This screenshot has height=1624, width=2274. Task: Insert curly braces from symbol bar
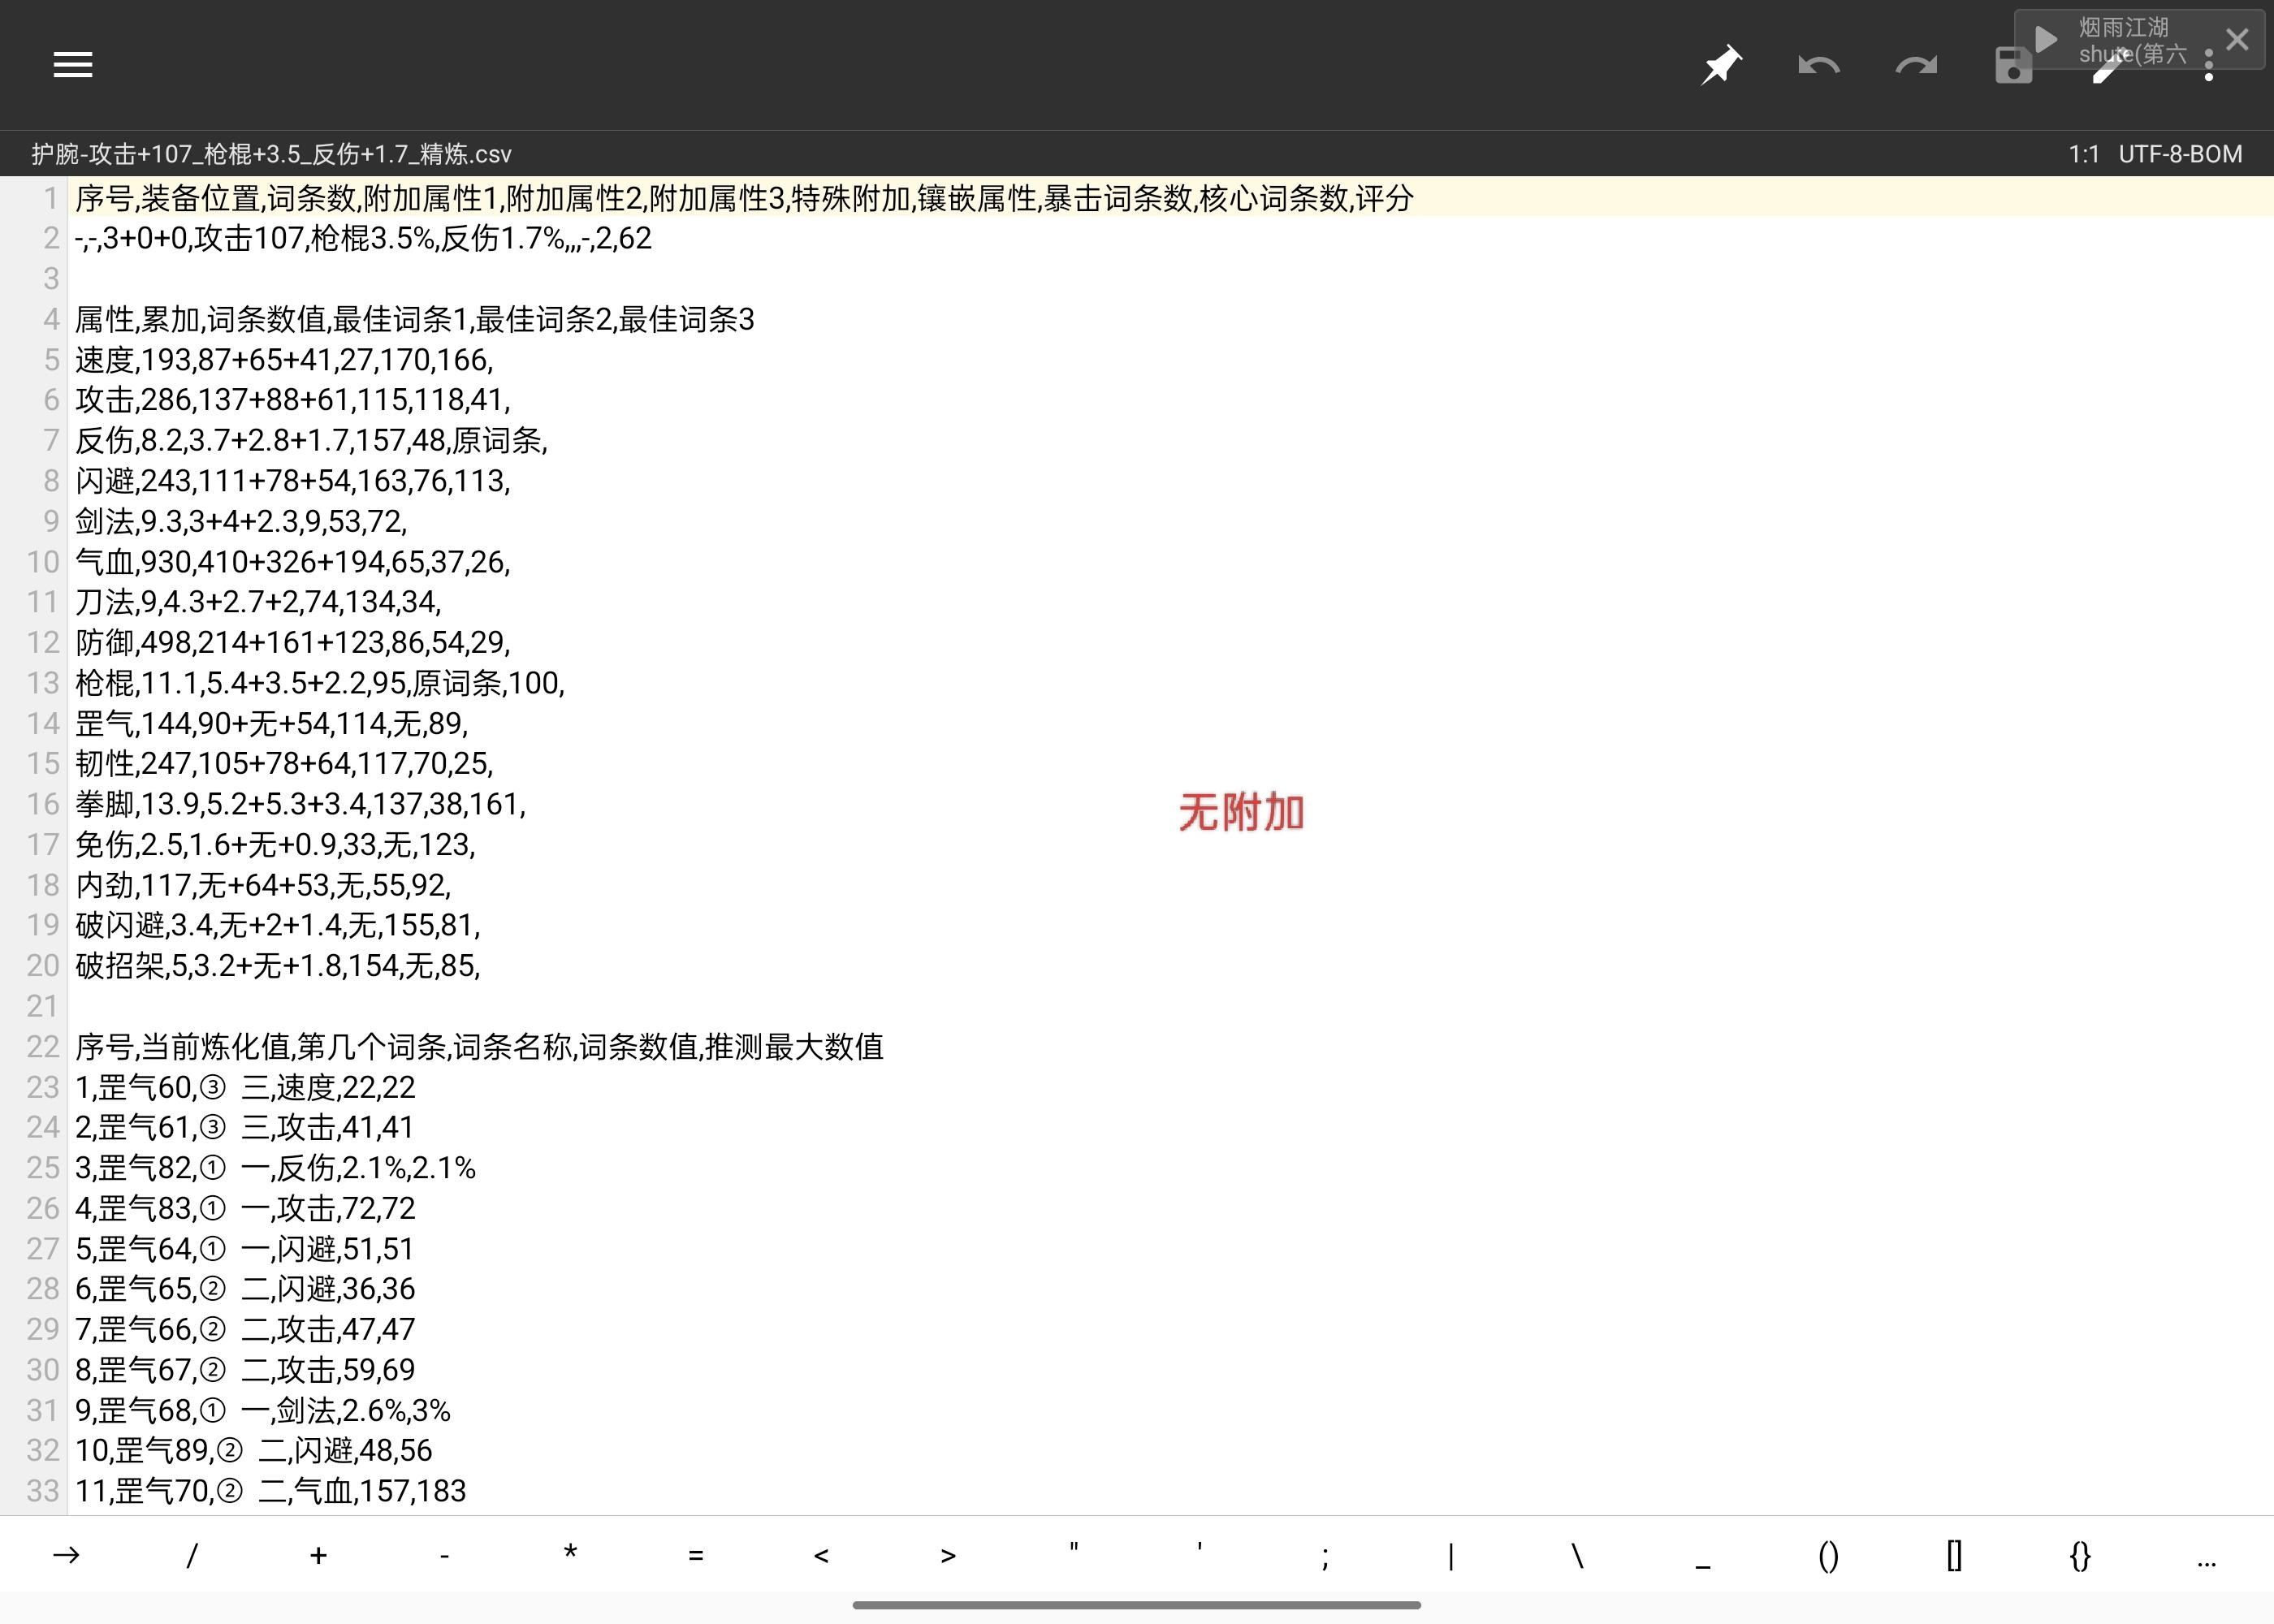click(x=2080, y=1555)
